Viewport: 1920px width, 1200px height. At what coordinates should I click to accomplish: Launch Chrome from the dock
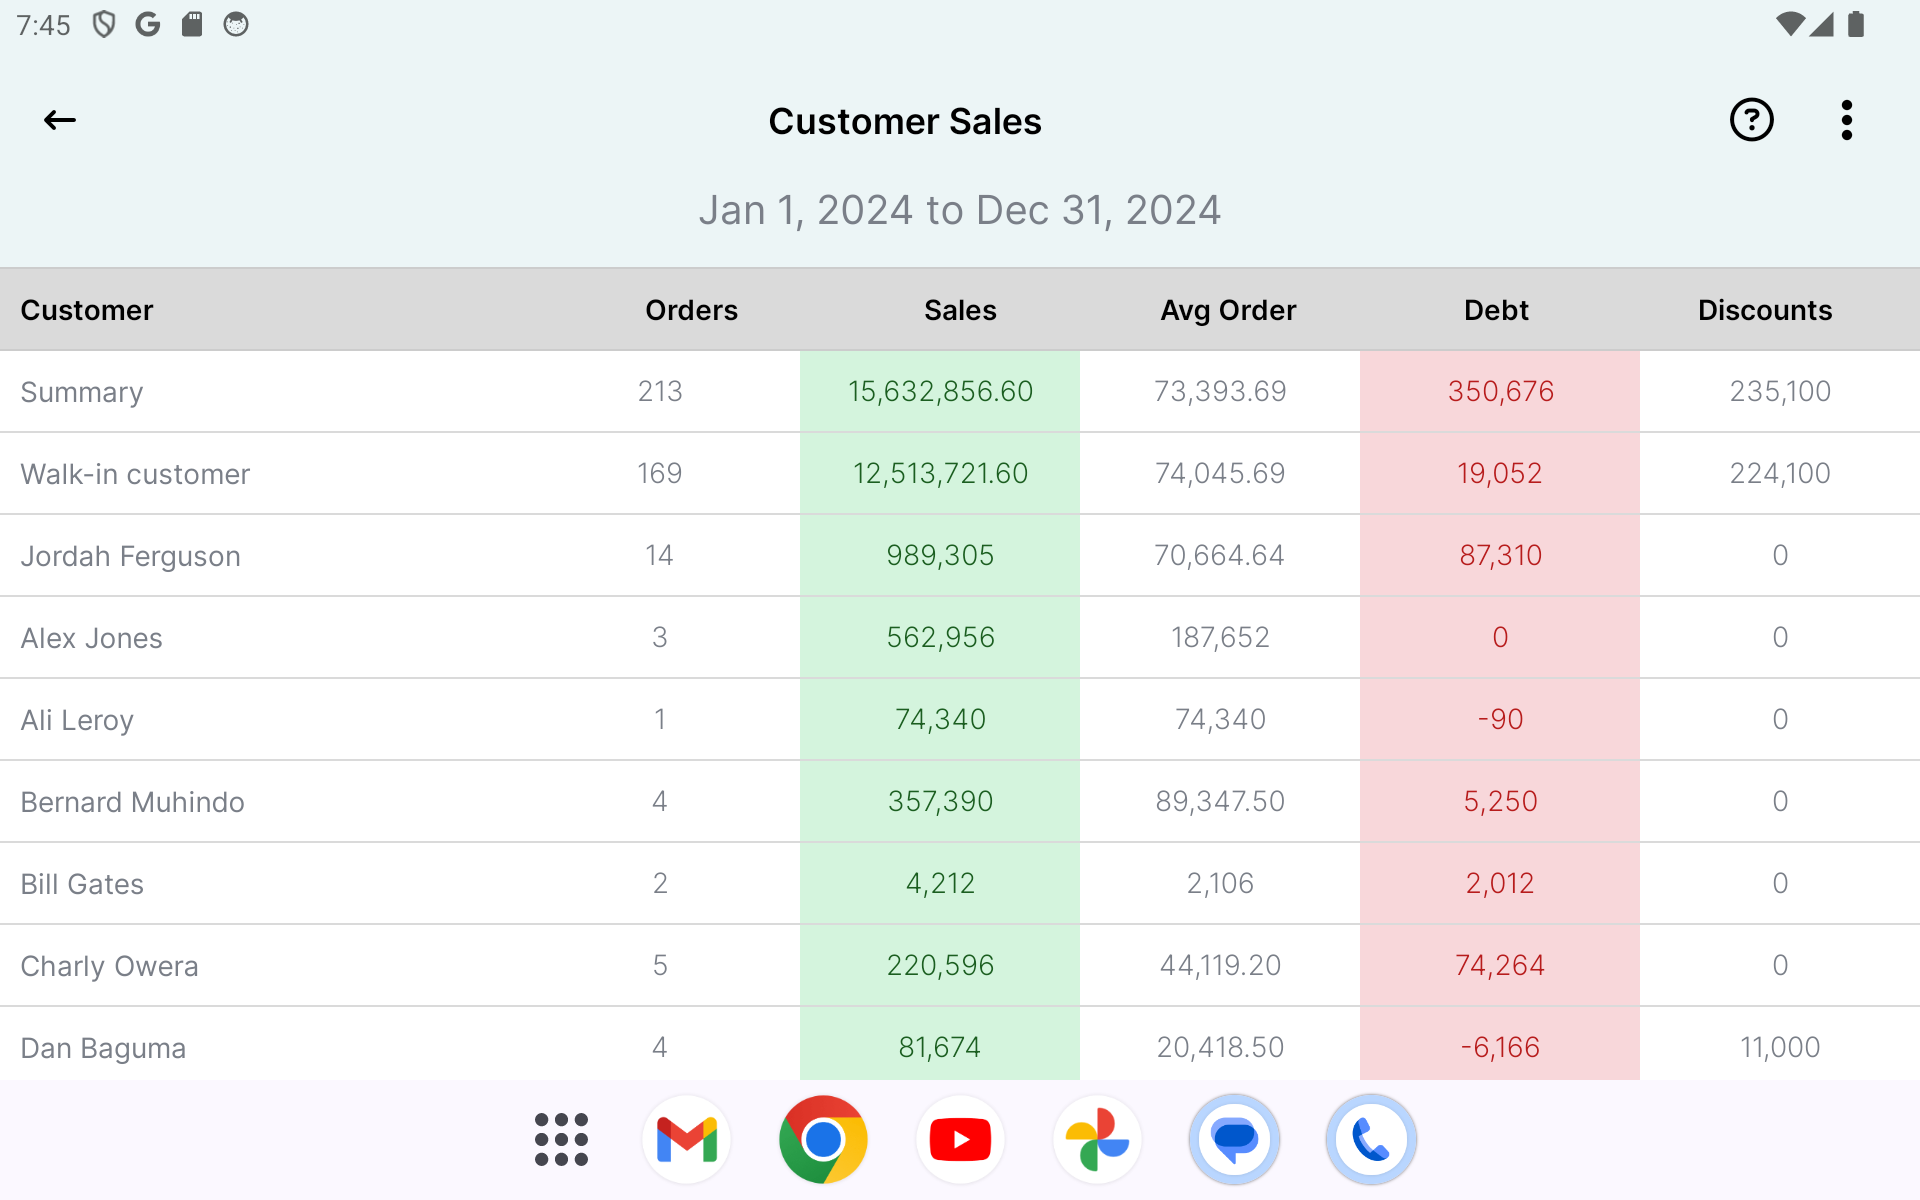pyautogui.click(x=823, y=1139)
